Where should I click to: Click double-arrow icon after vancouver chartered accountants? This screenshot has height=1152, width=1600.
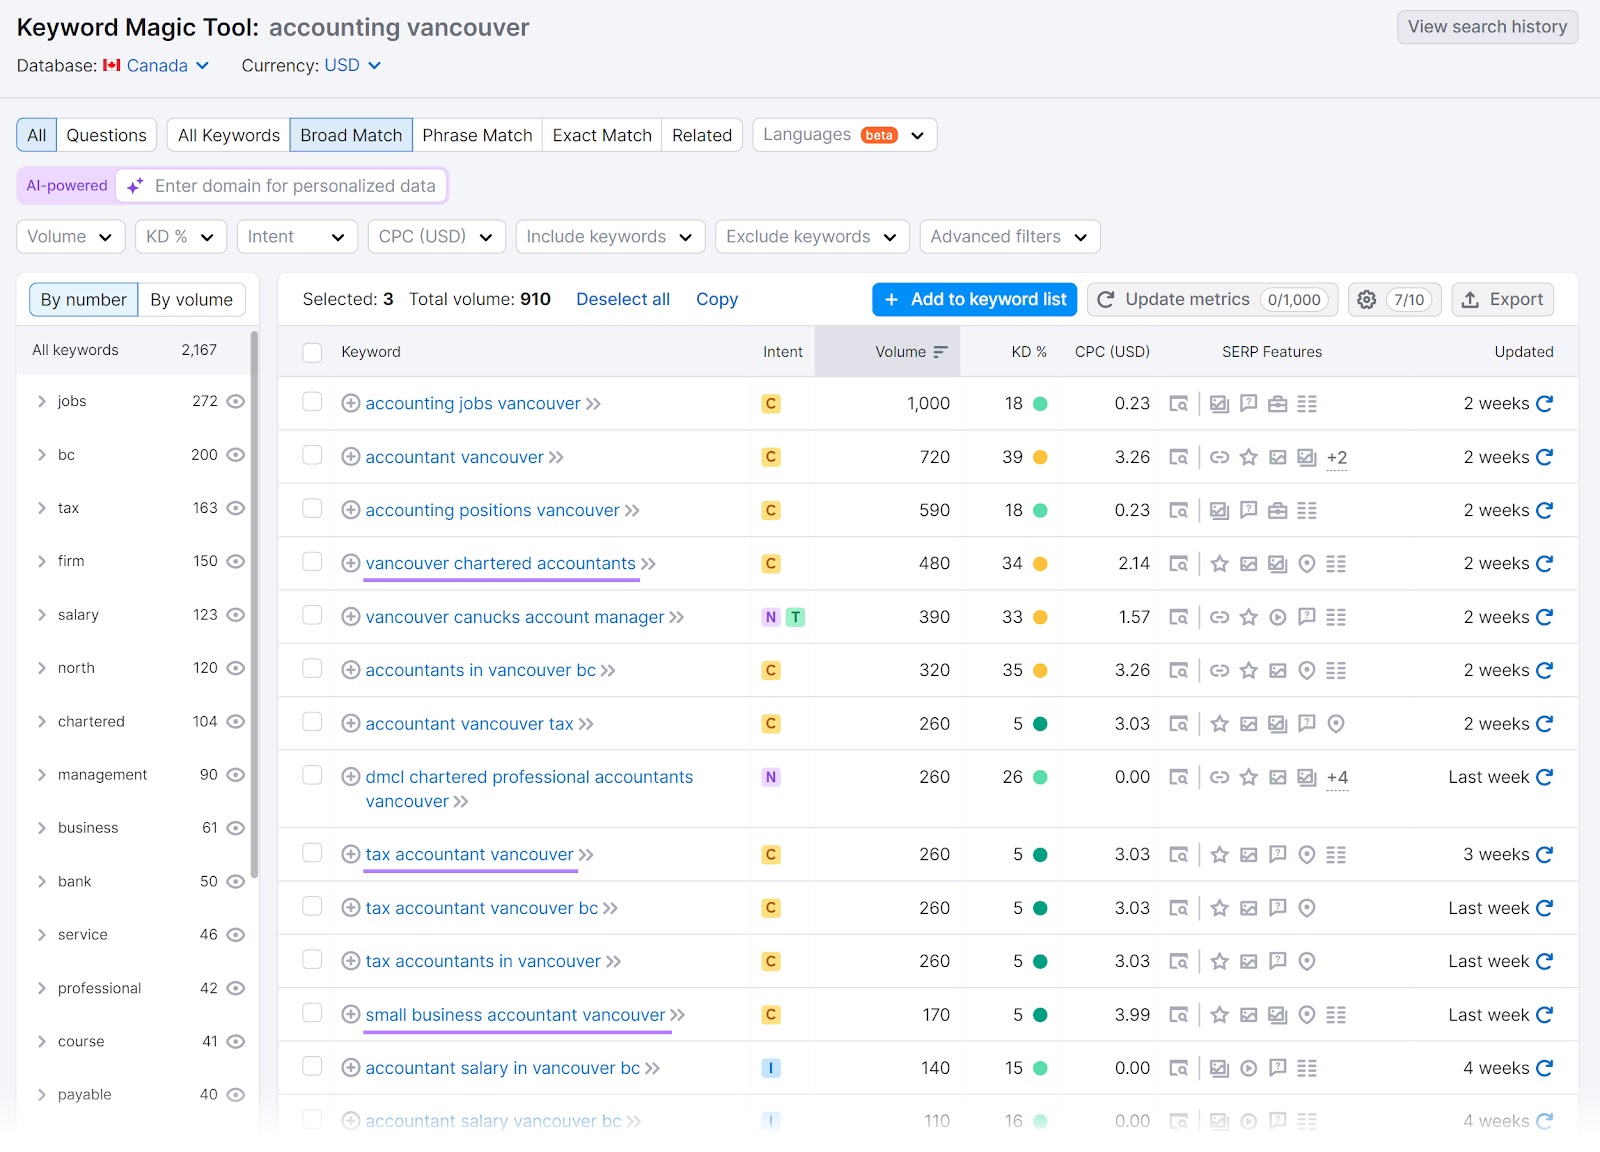tap(648, 563)
